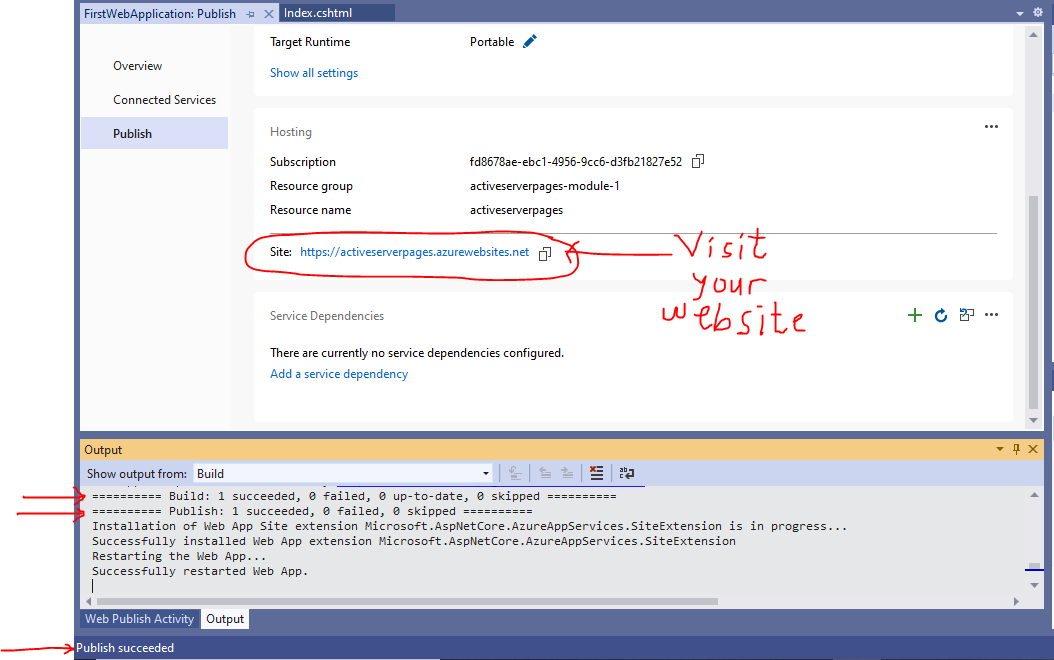Click the Successfully restarted Web App line

pyautogui.click(x=200, y=571)
